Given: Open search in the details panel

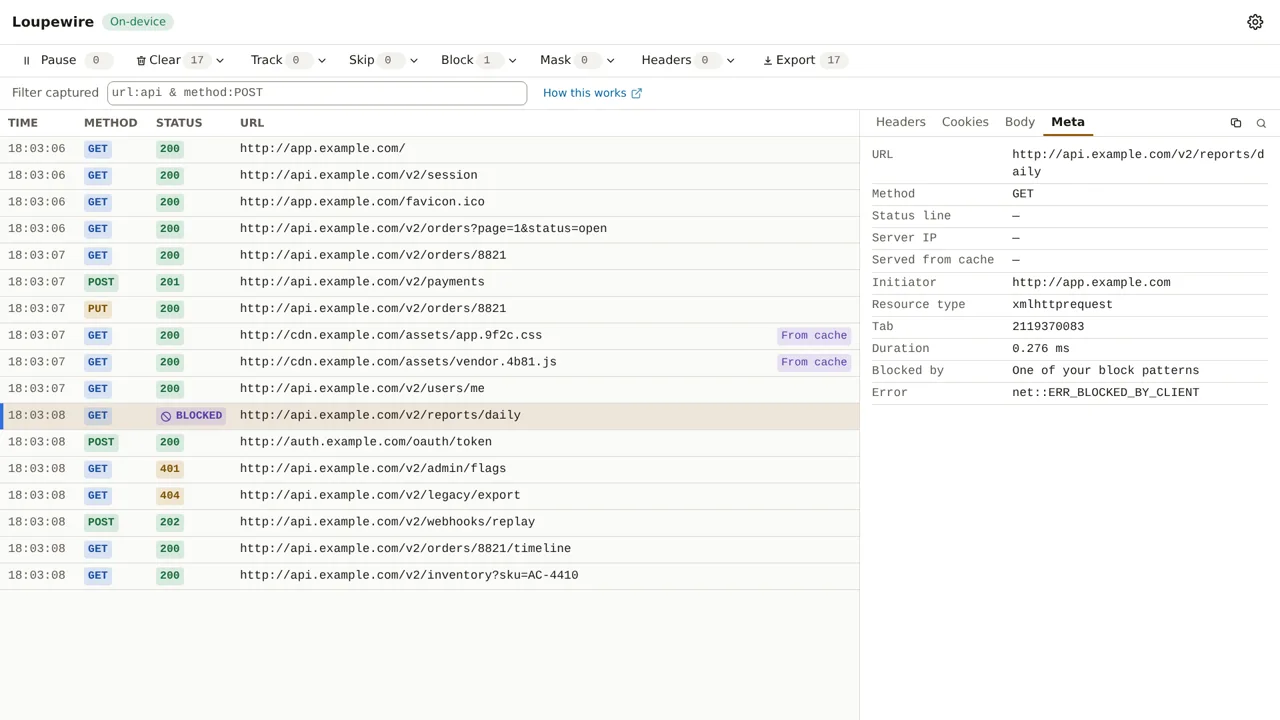Looking at the screenshot, I should pos(1261,123).
